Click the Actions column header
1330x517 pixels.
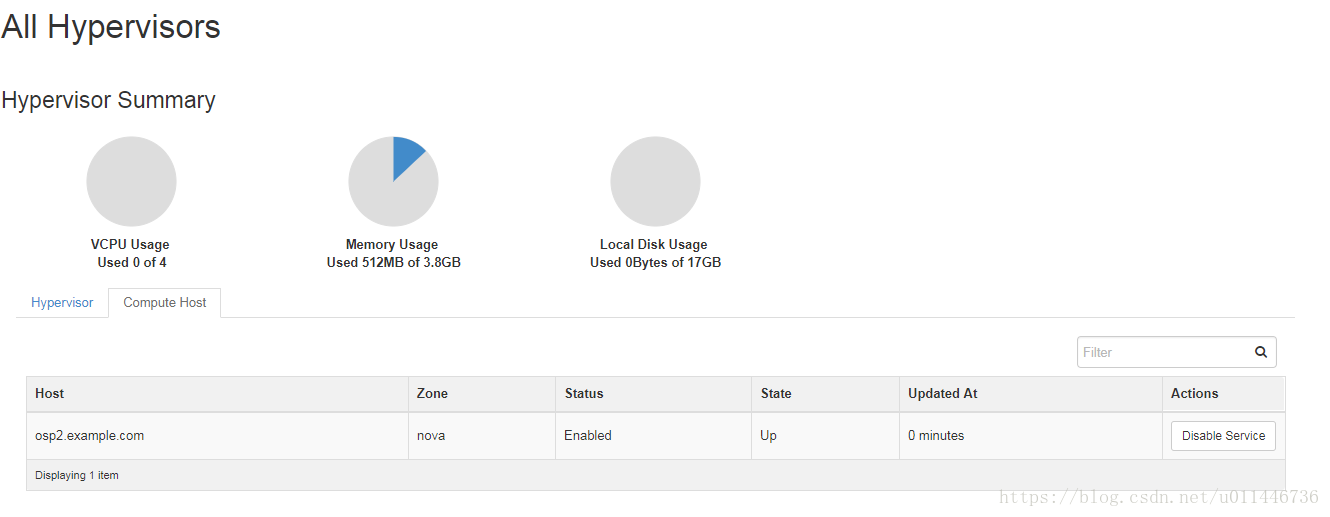click(x=1224, y=394)
